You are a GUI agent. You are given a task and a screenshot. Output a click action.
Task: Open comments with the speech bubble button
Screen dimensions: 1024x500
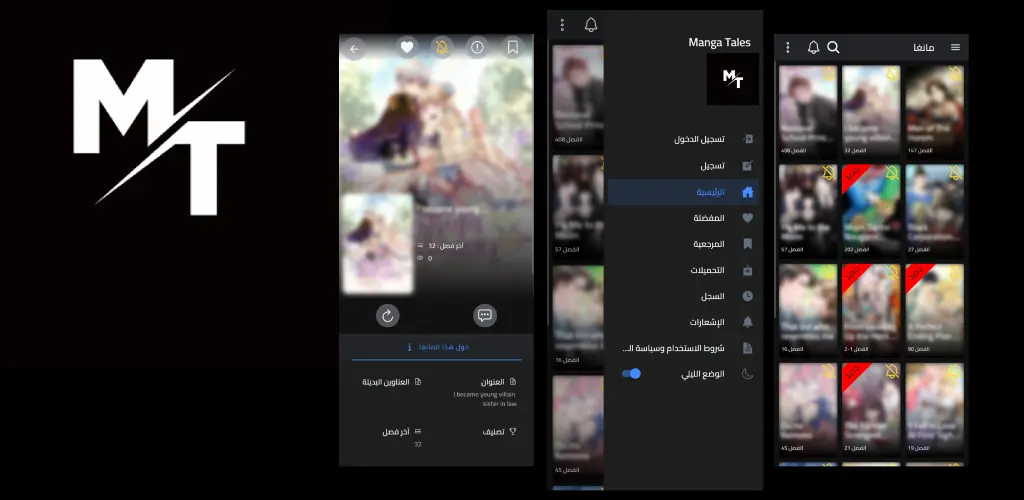point(485,316)
